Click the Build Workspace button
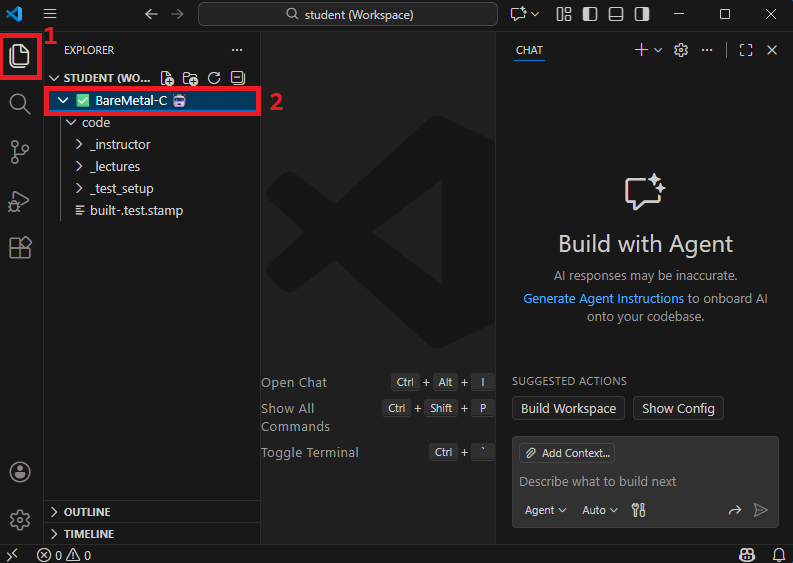793x563 pixels. [568, 408]
